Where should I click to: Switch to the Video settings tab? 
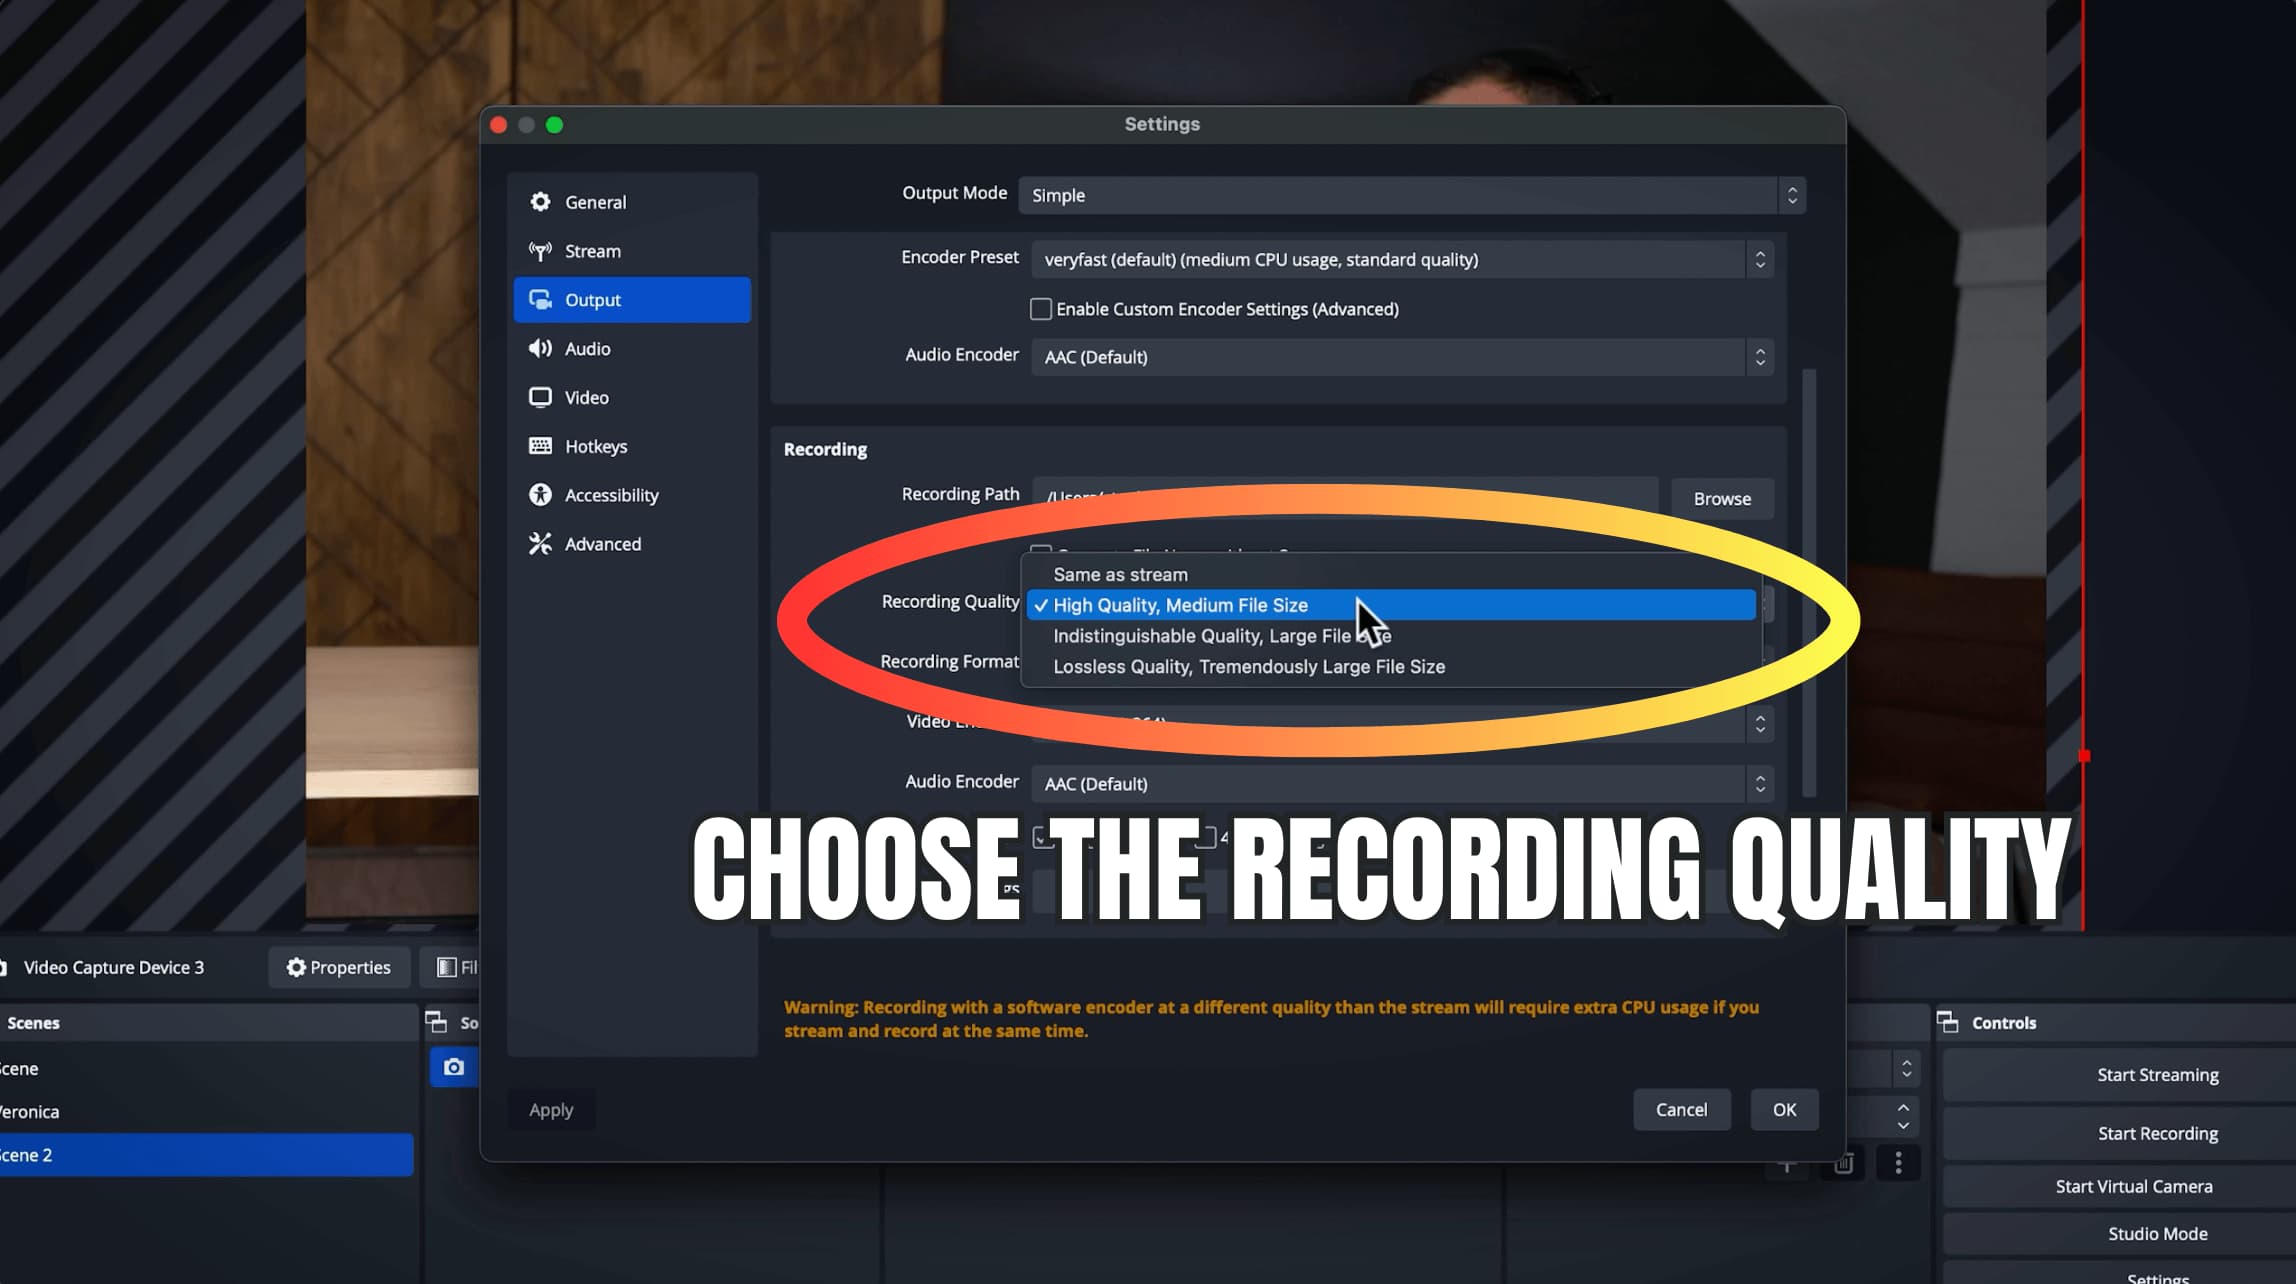(632, 397)
